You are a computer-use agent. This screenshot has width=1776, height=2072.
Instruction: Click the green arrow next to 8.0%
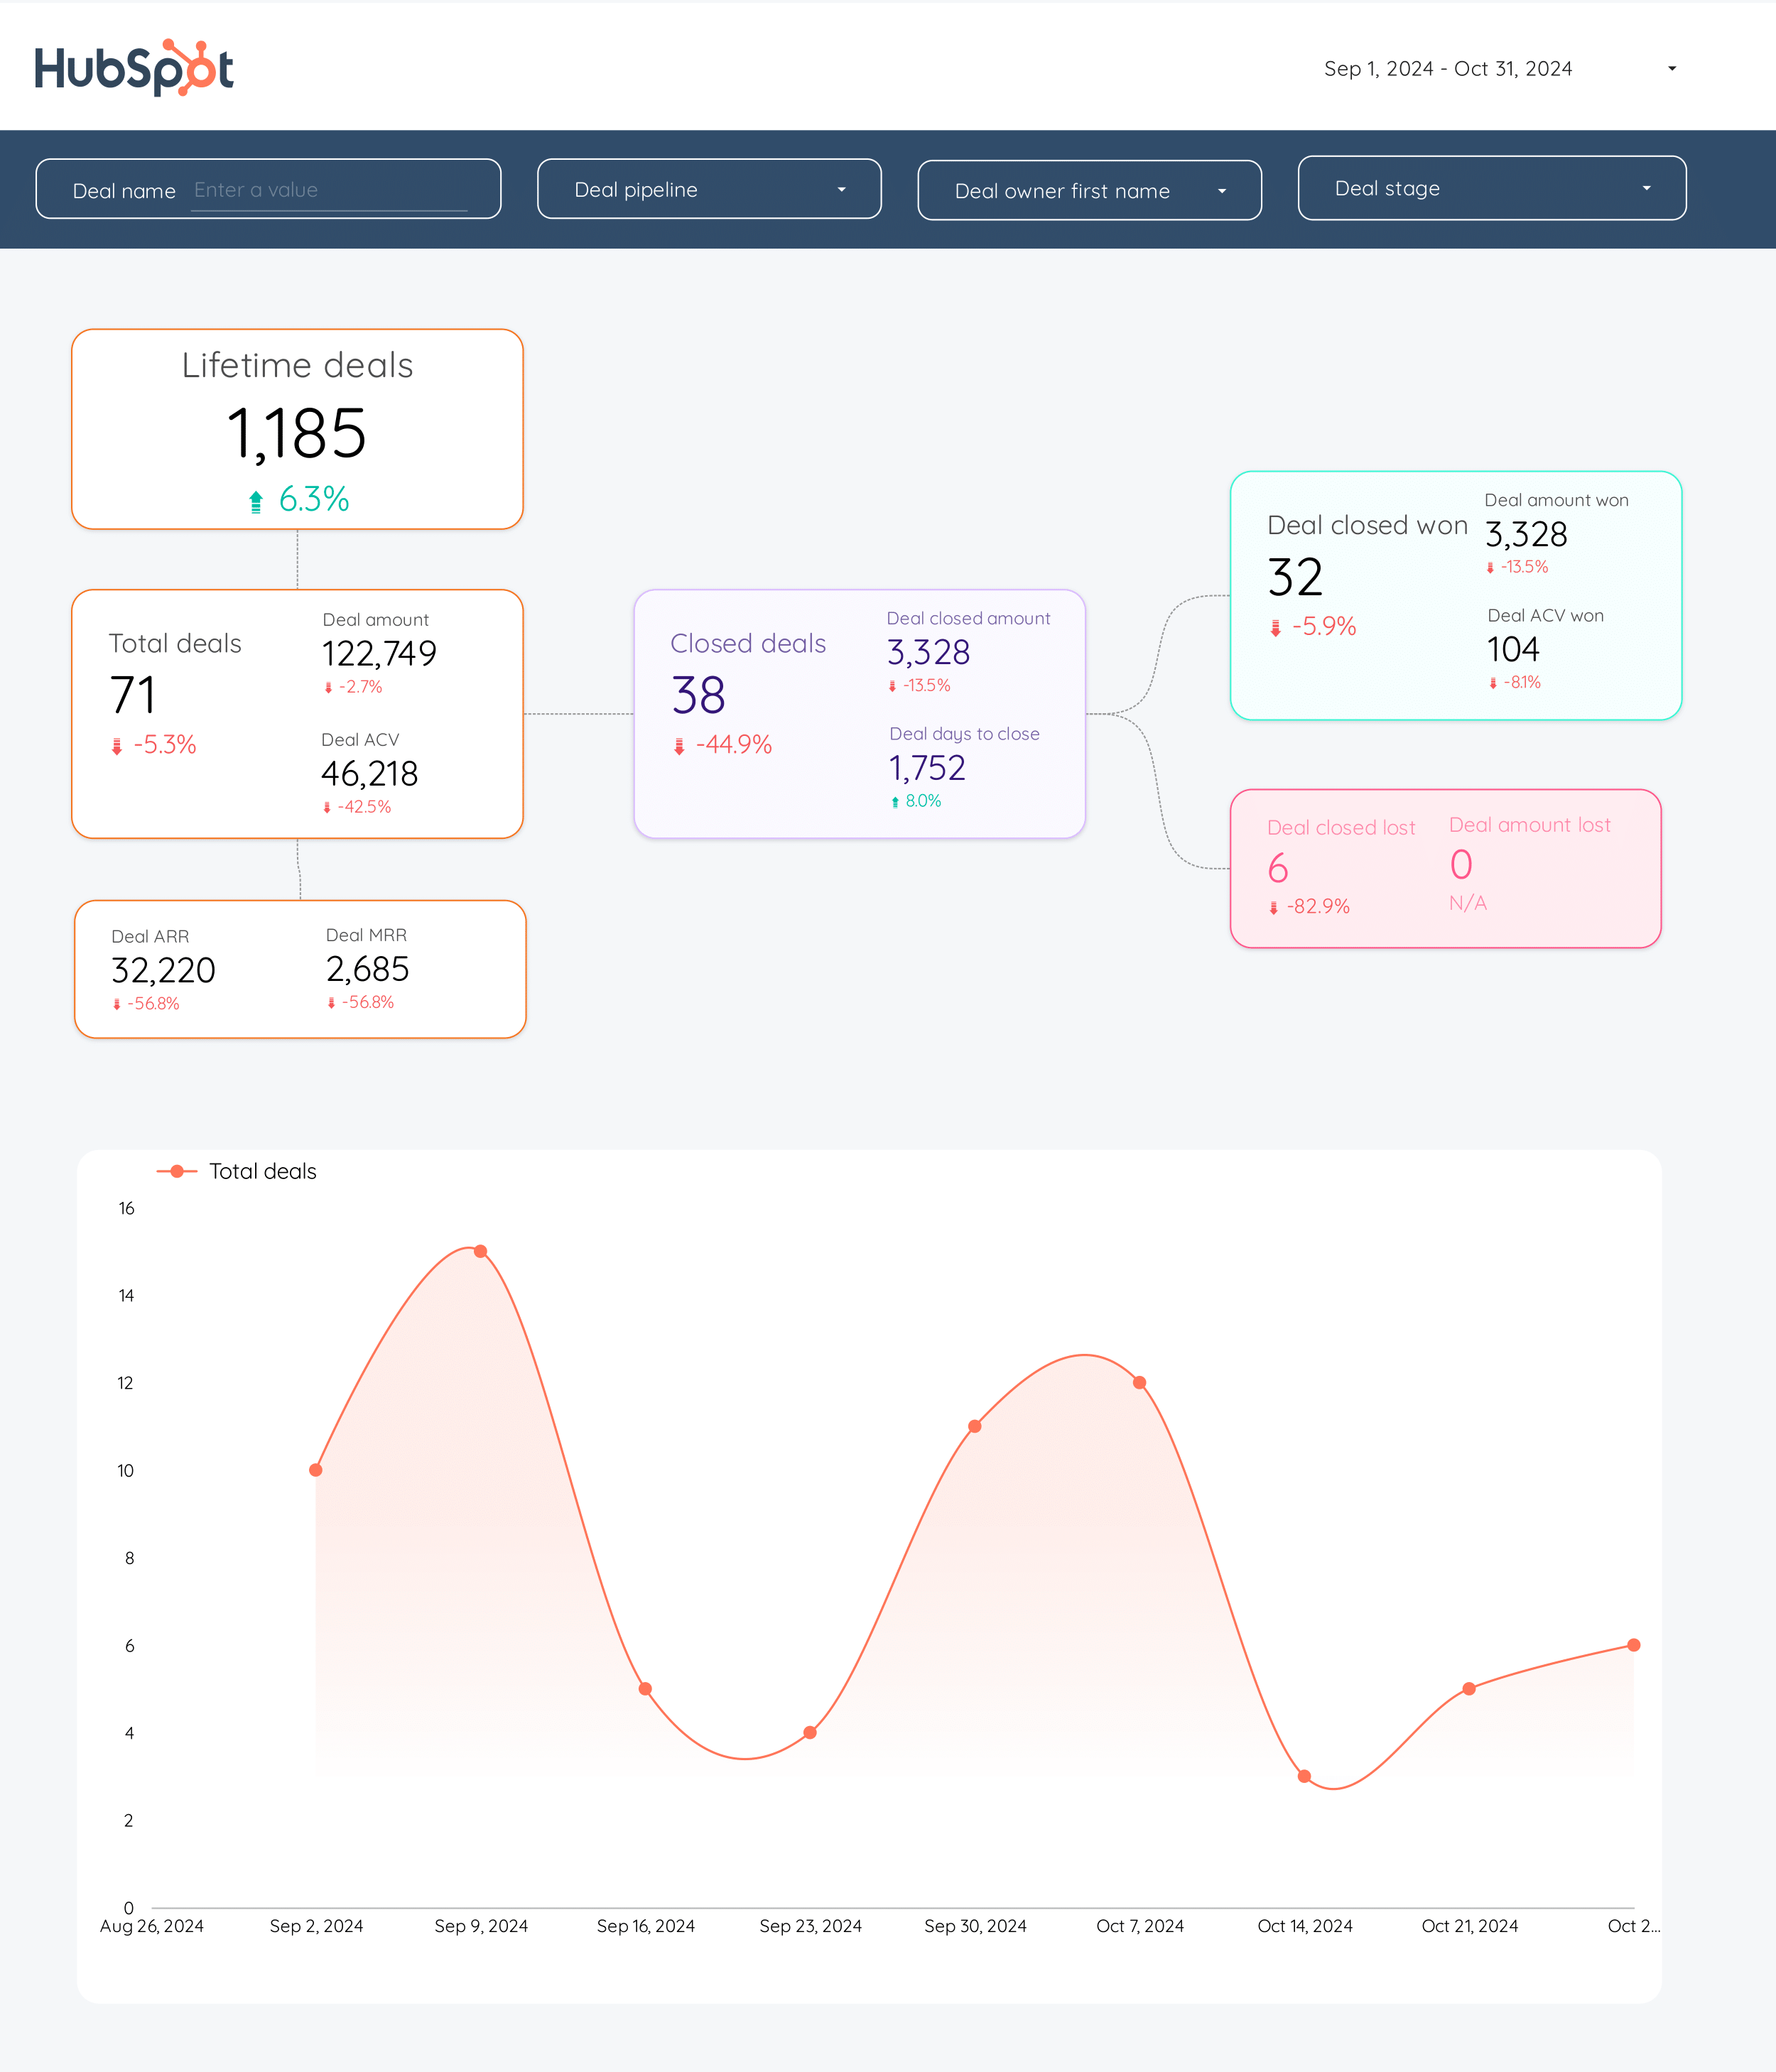click(x=895, y=802)
